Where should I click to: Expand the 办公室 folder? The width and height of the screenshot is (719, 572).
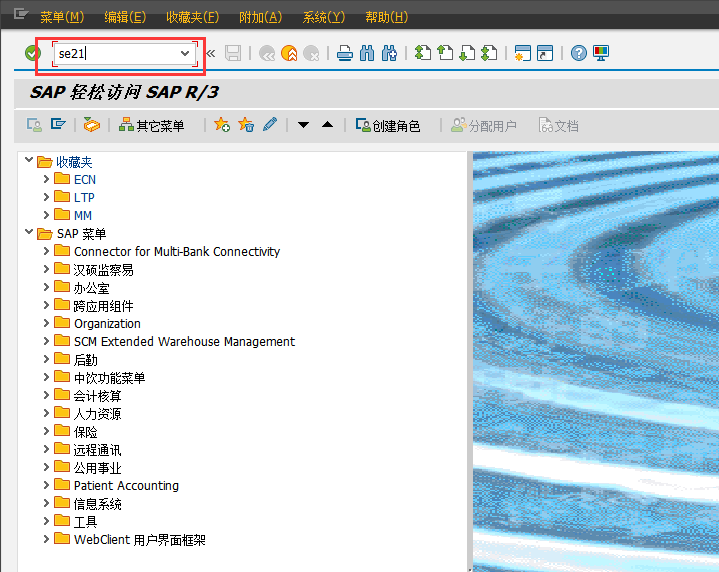click(46, 287)
